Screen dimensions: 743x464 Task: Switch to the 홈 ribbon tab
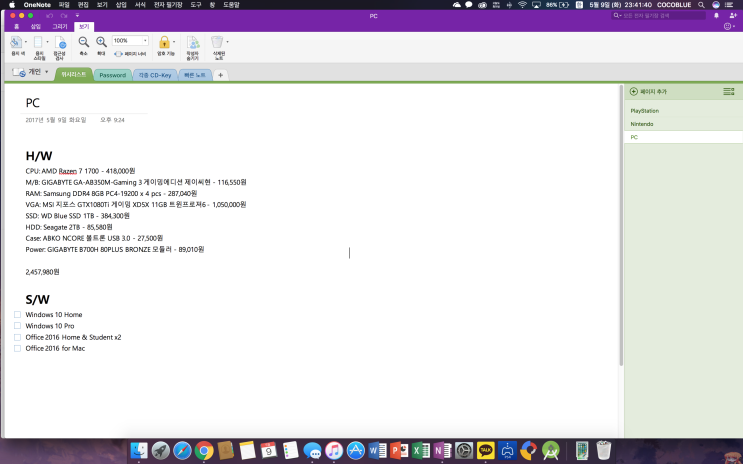(x=17, y=27)
